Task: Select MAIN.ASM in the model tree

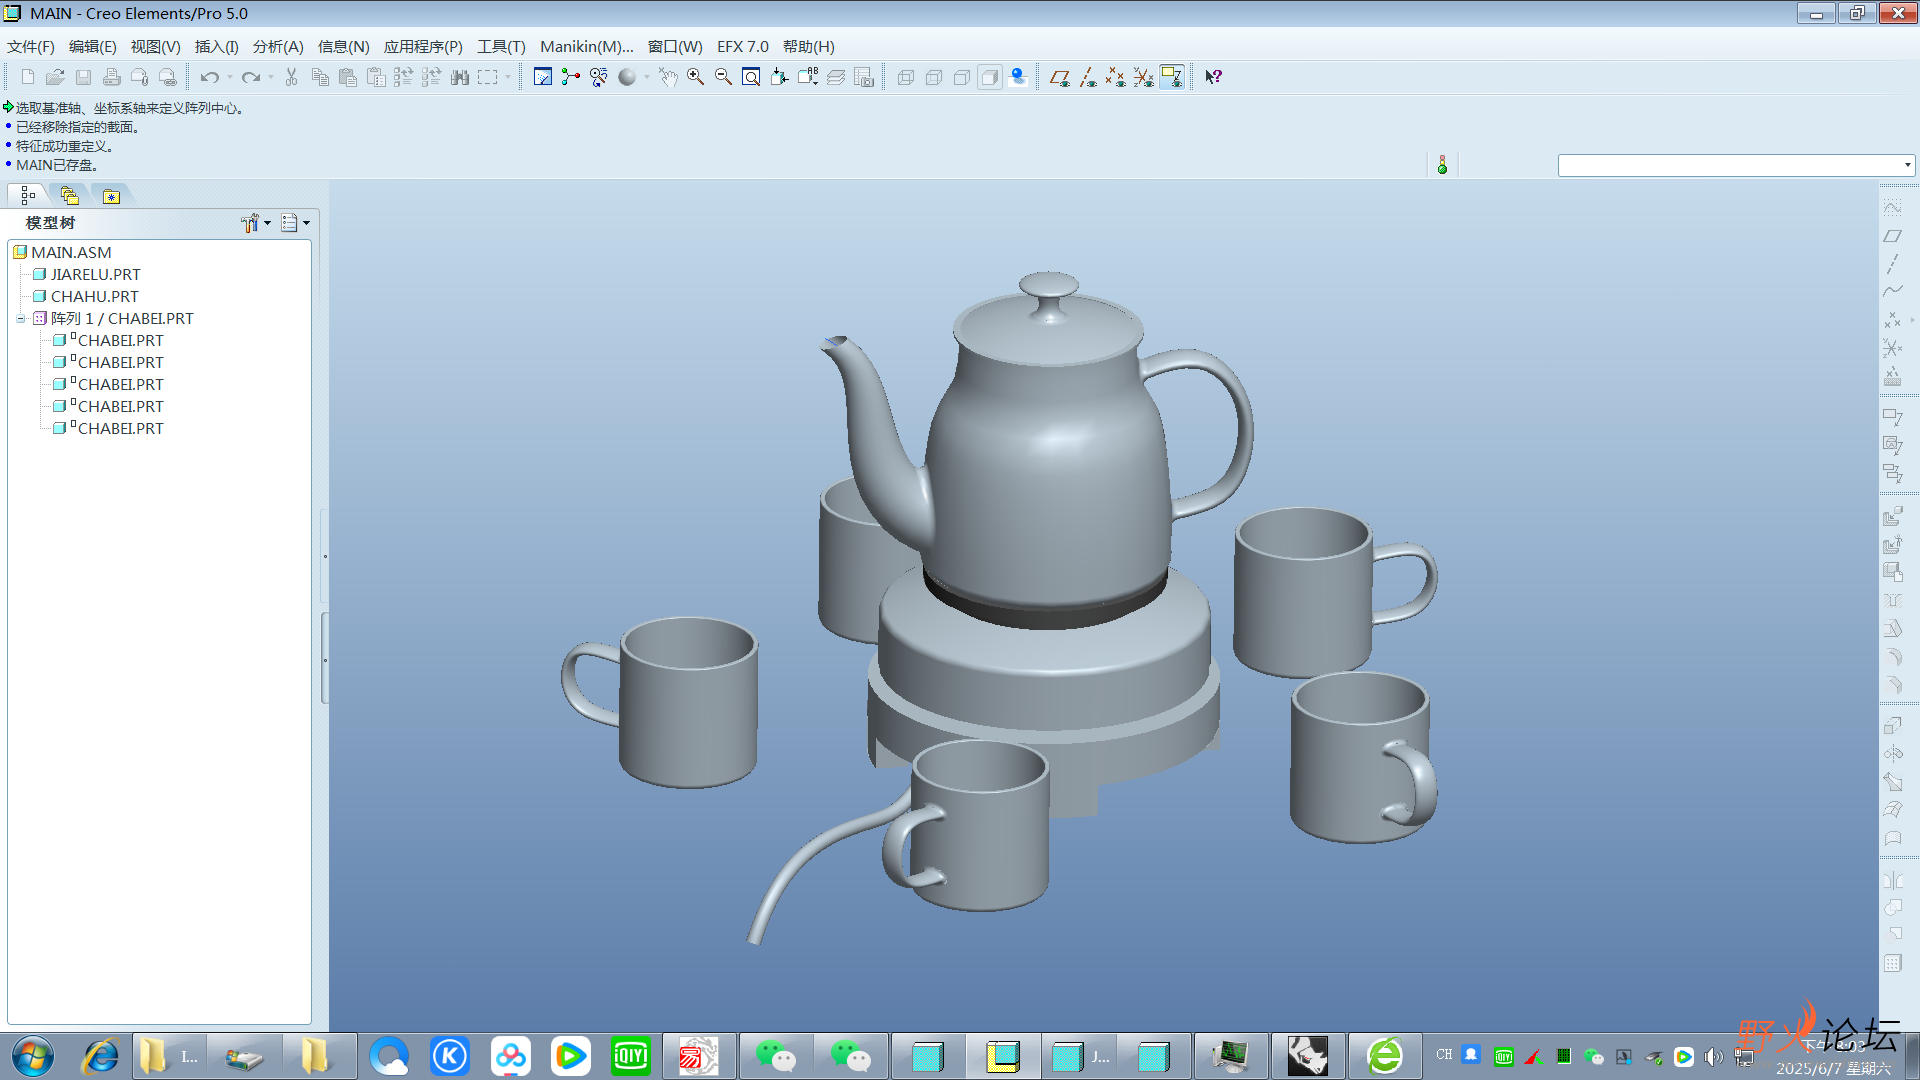Action: [x=71, y=253]
